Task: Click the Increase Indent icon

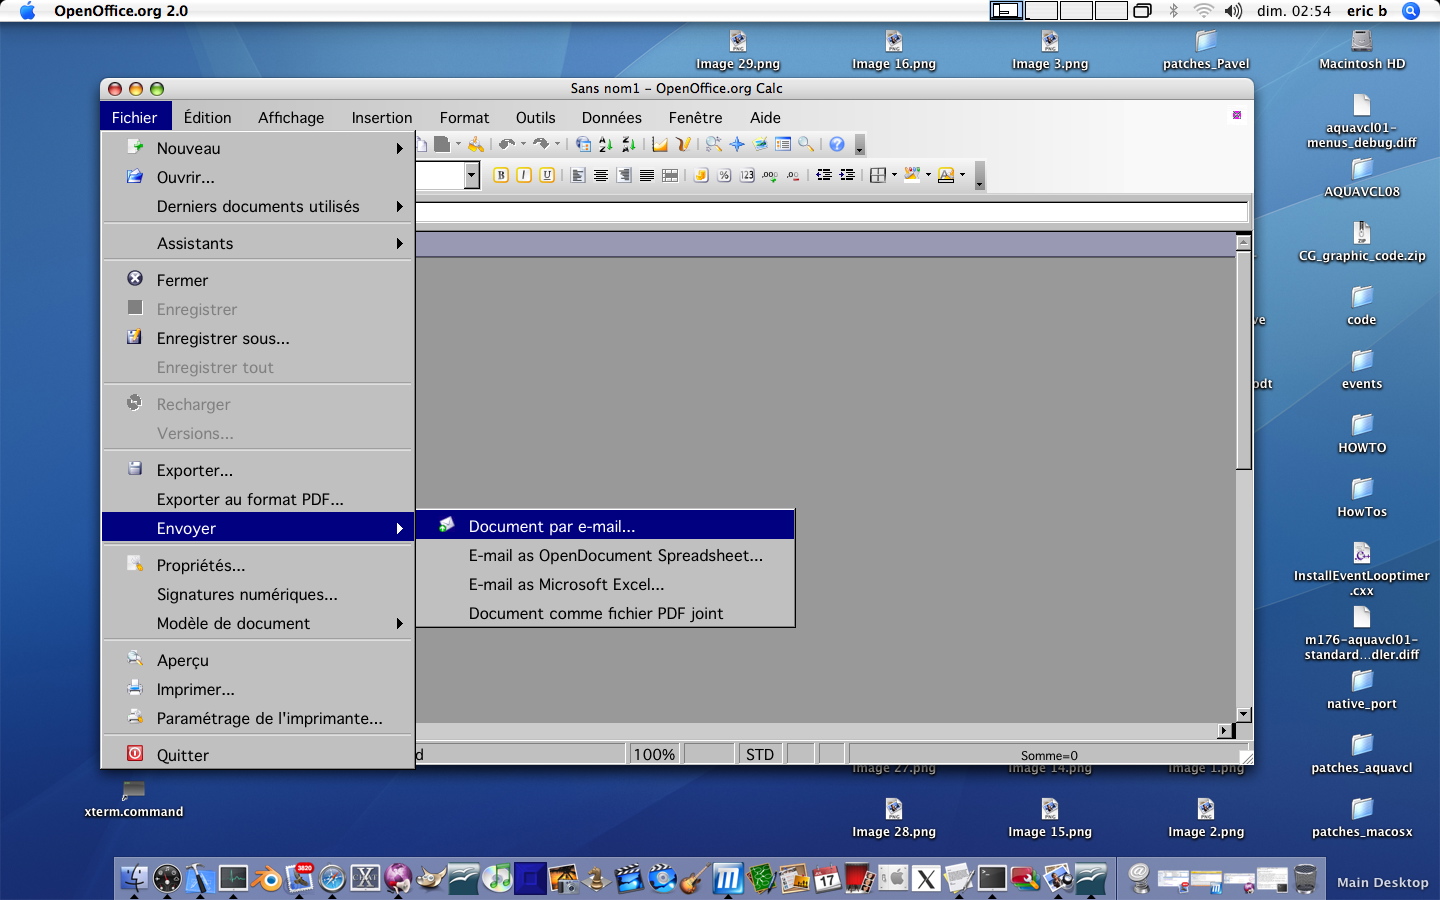Action: click(847, 175)
